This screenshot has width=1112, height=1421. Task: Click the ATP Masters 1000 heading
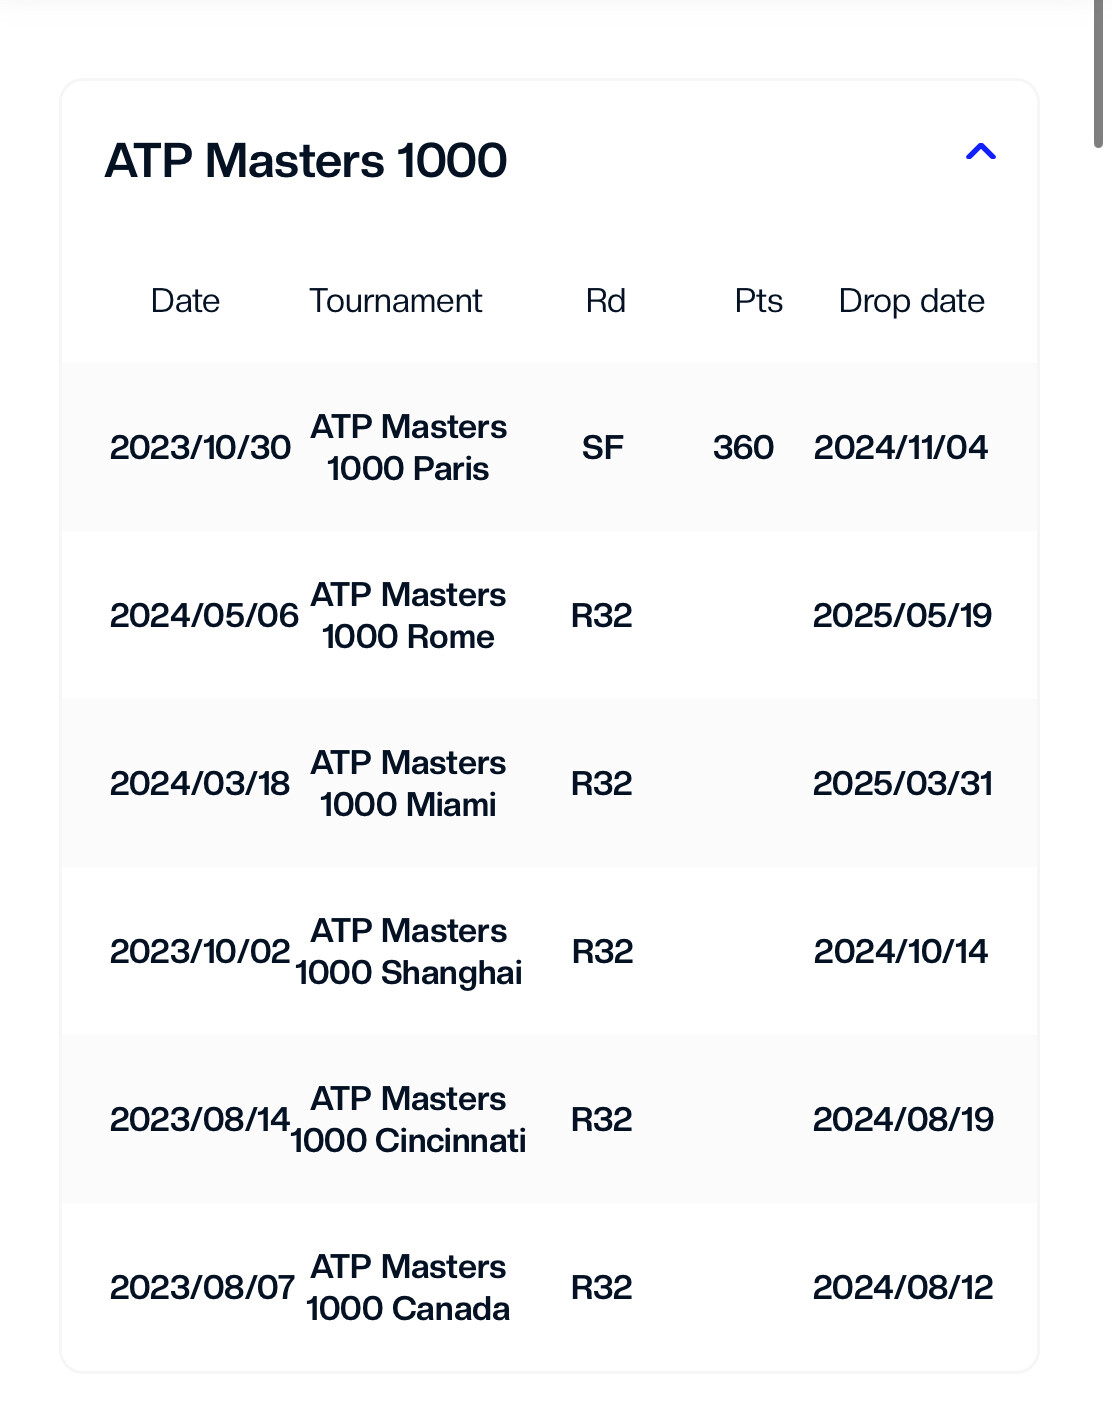coord(306,161)
